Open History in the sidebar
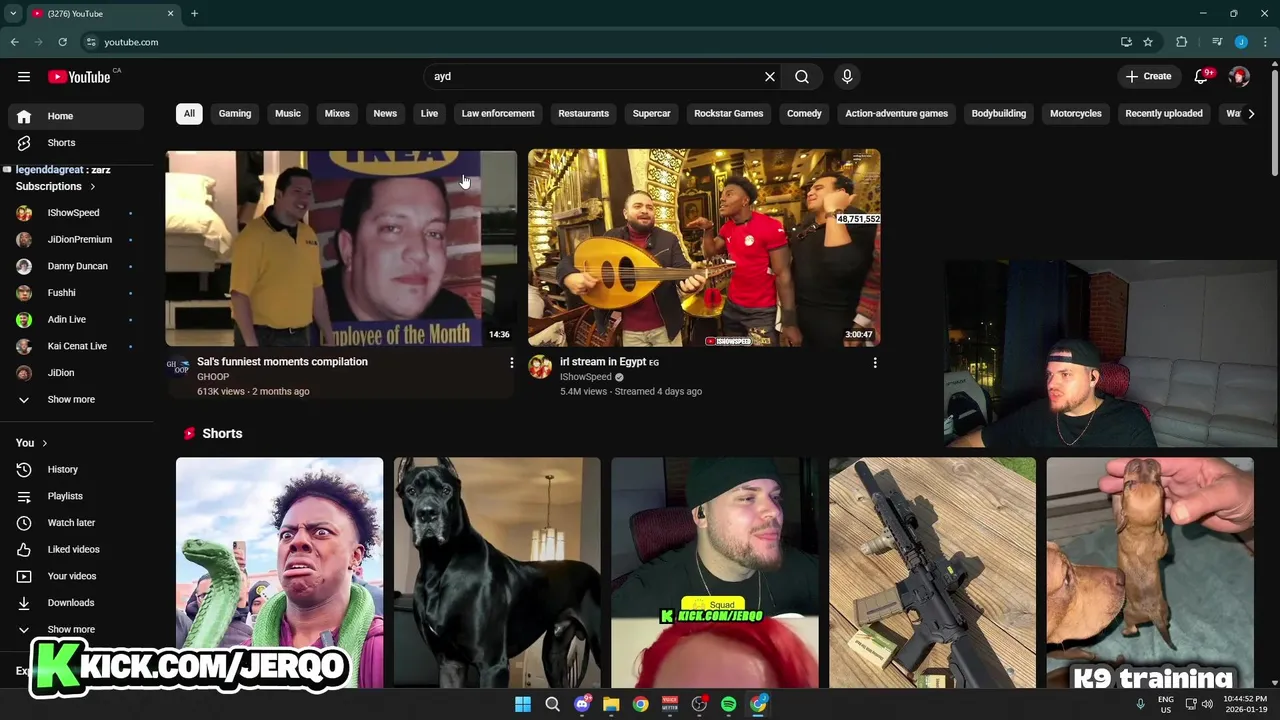Viewport: 1280px width, 720px height. pyautogui.click(x=76, y=469)
